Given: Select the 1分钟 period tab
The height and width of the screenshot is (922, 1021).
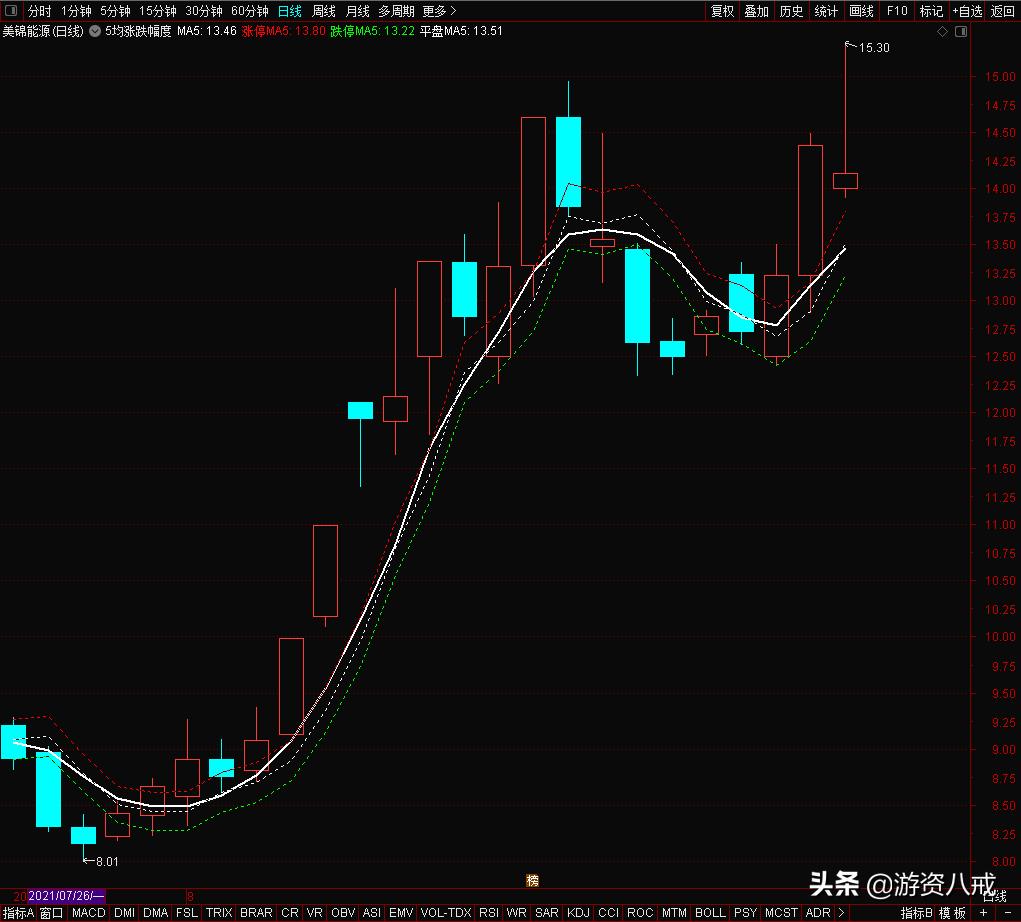Looking at the screenshot, I should click(76, 11).
